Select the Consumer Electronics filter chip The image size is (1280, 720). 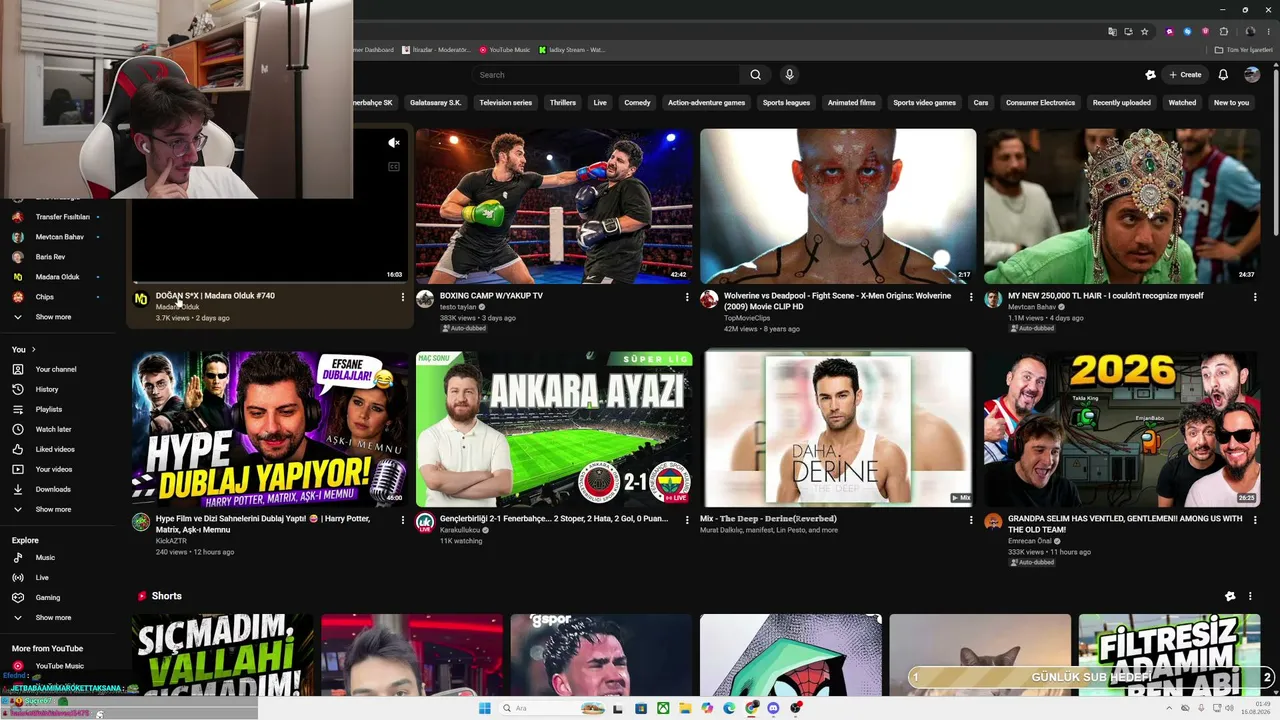(1040, 103)
